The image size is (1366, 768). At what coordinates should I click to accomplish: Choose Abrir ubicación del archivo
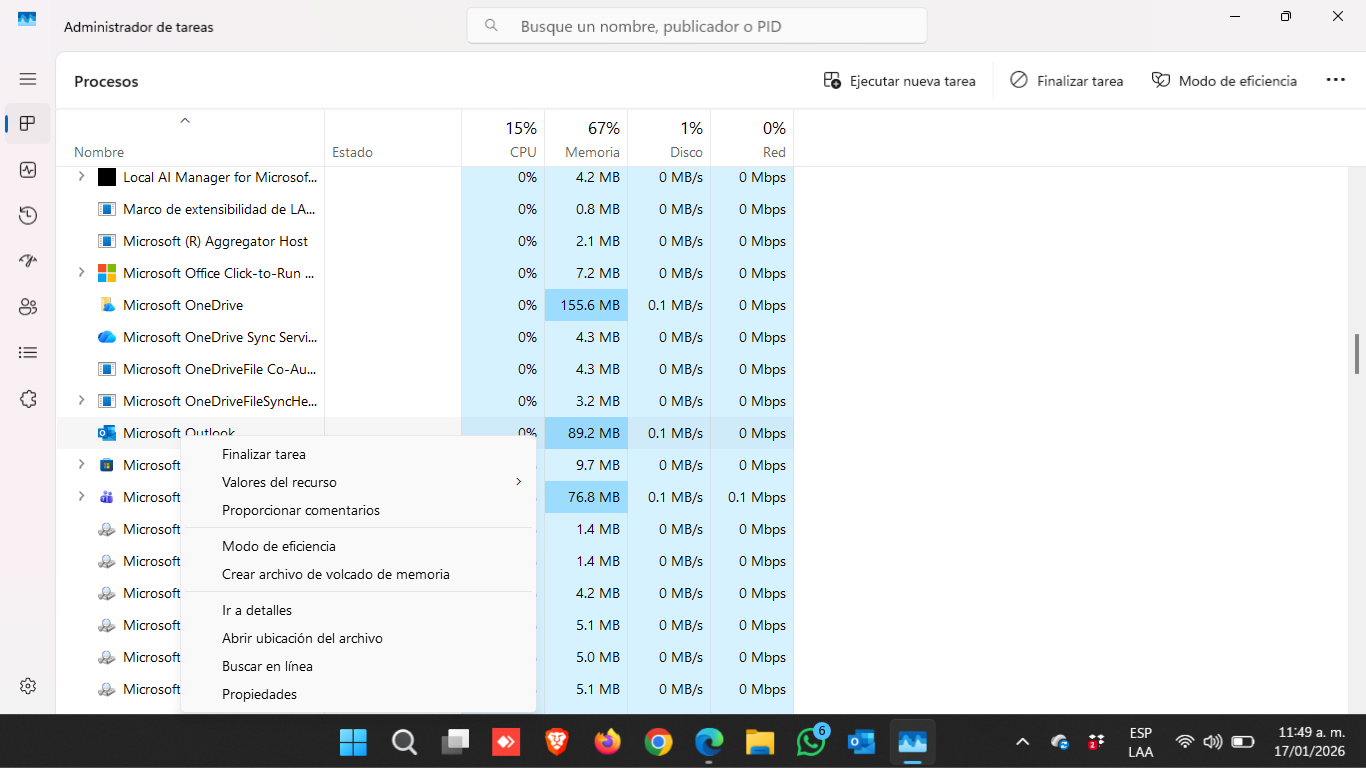coord(302,638)
